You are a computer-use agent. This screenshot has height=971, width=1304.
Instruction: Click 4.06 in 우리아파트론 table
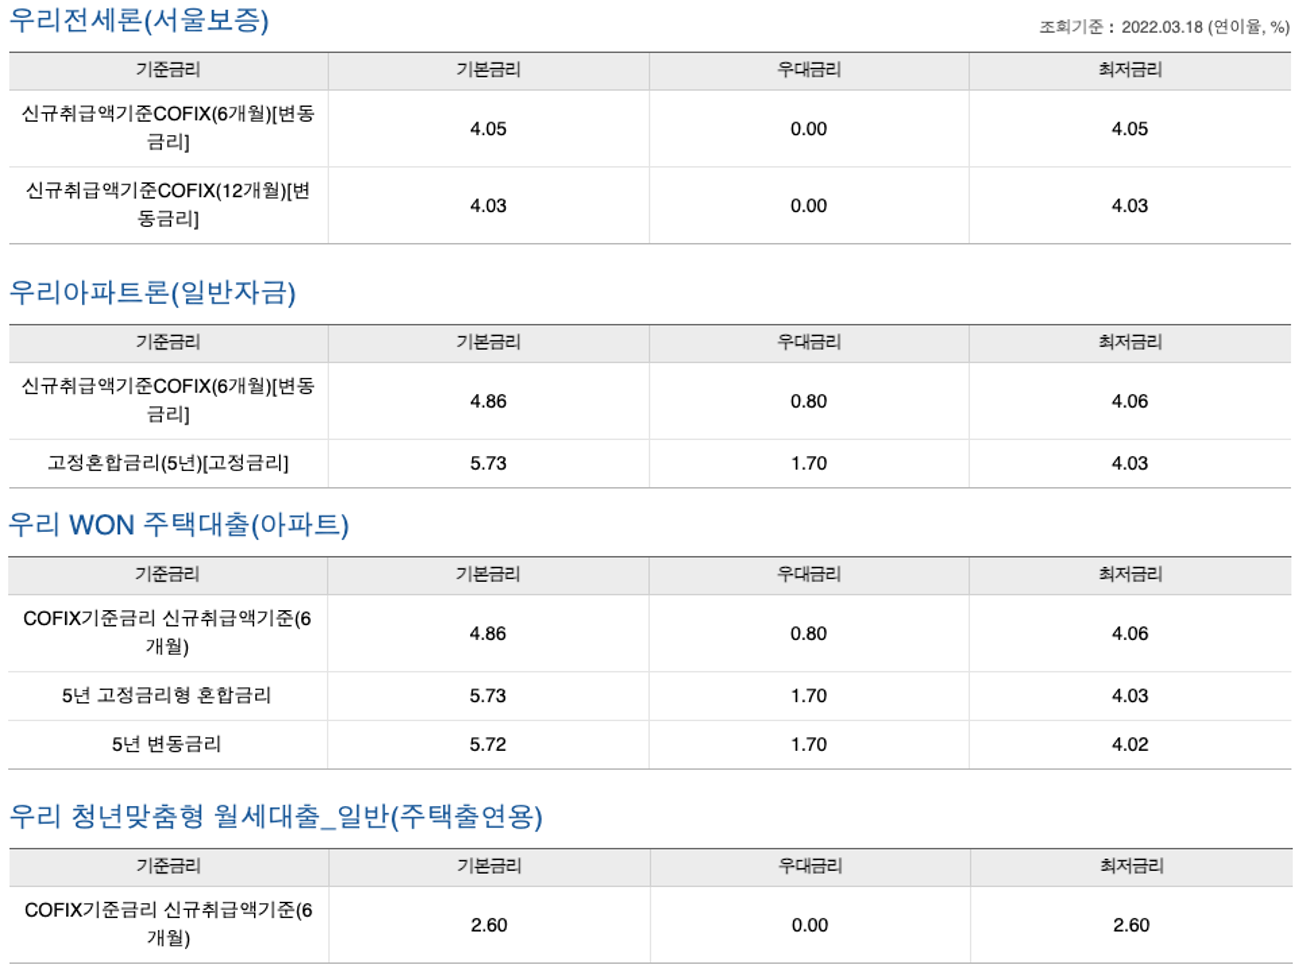1130,401
